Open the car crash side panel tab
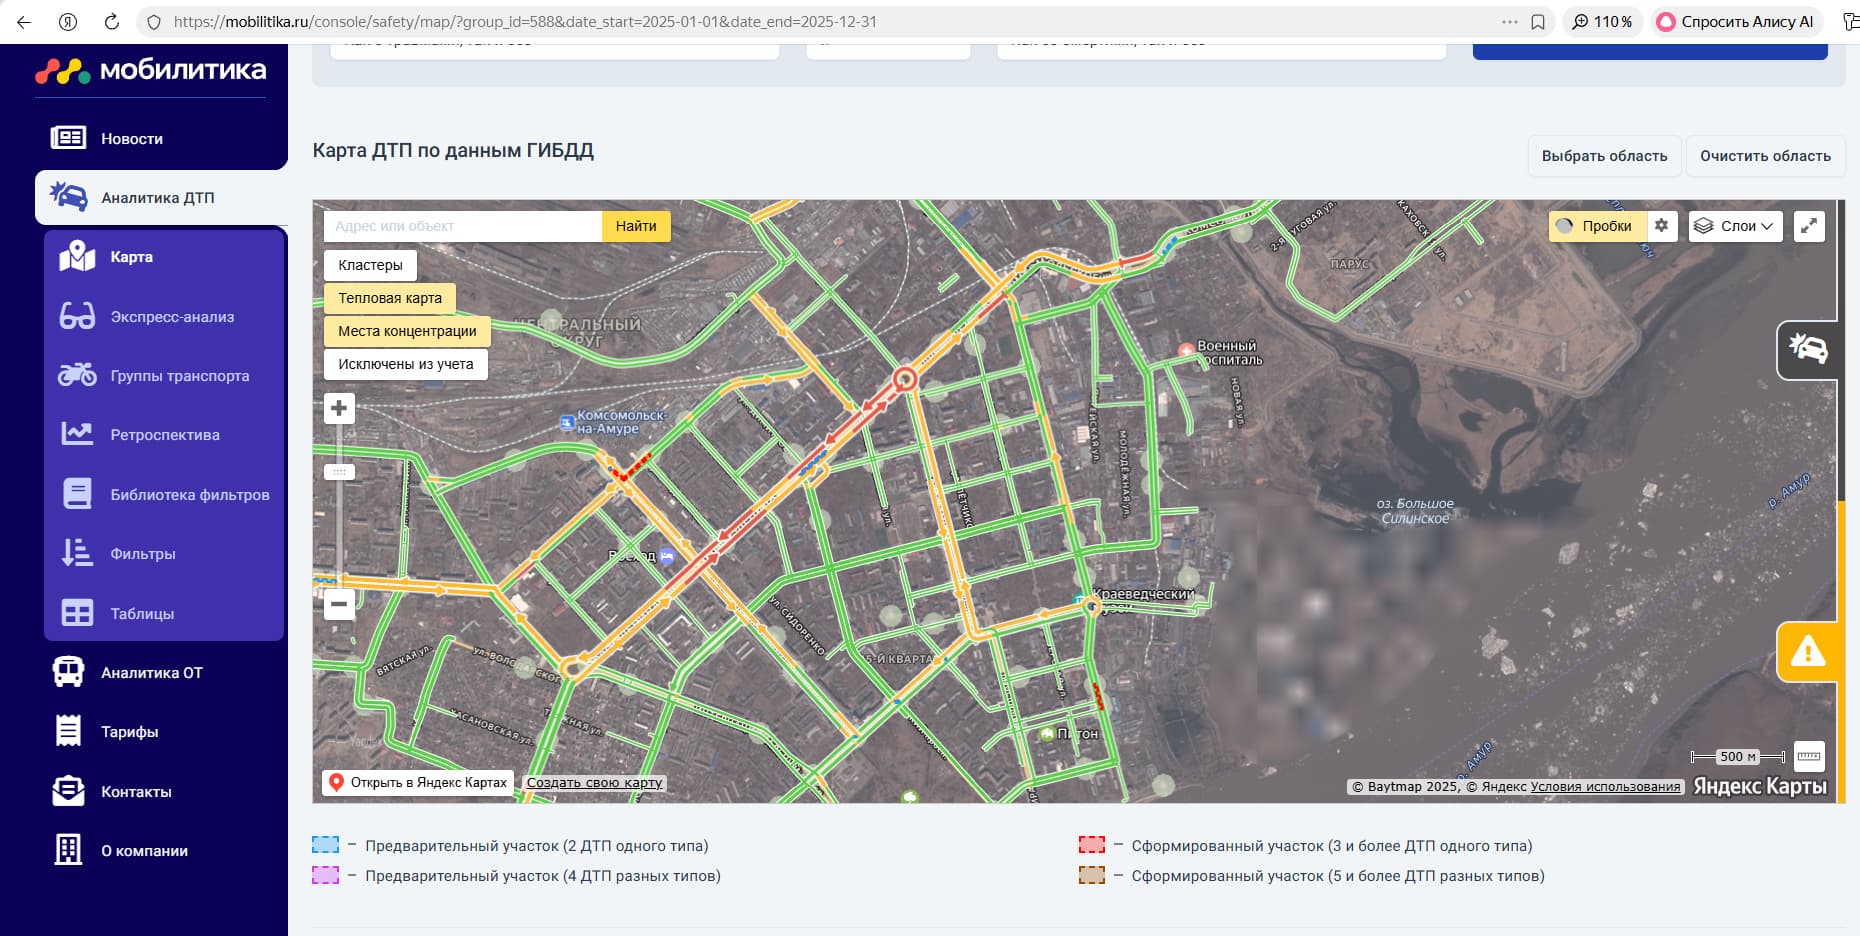This screenshot has height=936, width=1860. (x=1807, y=349)
